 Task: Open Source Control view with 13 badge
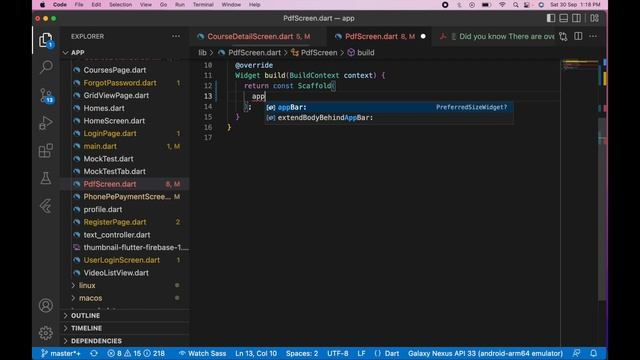click(46, 96)
